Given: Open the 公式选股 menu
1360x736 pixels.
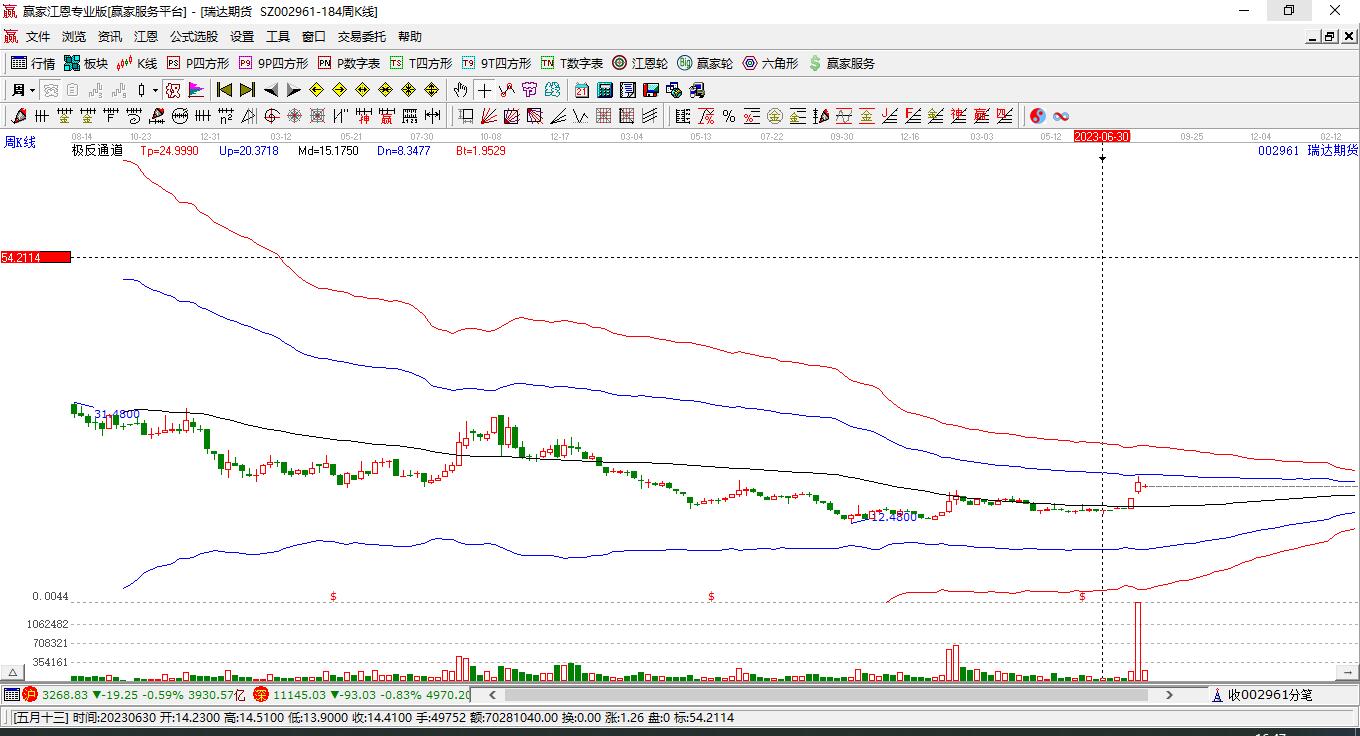Looking at the screenshot, I should click(193, 37).
